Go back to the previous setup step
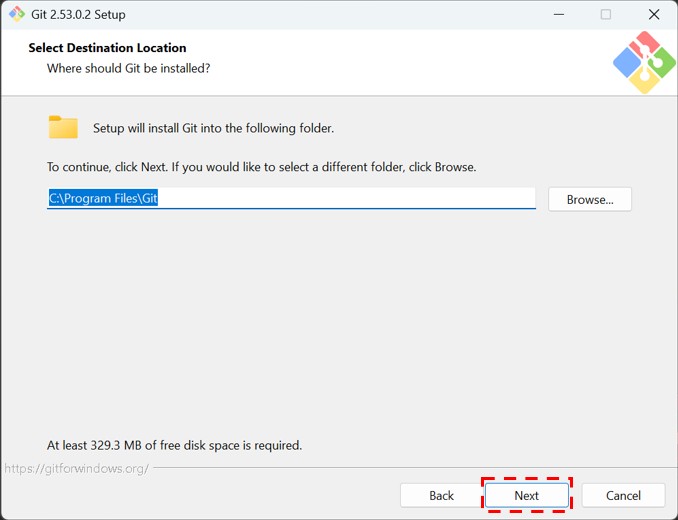Viewport: 678px width, 520px height. [x=441, y=495]
